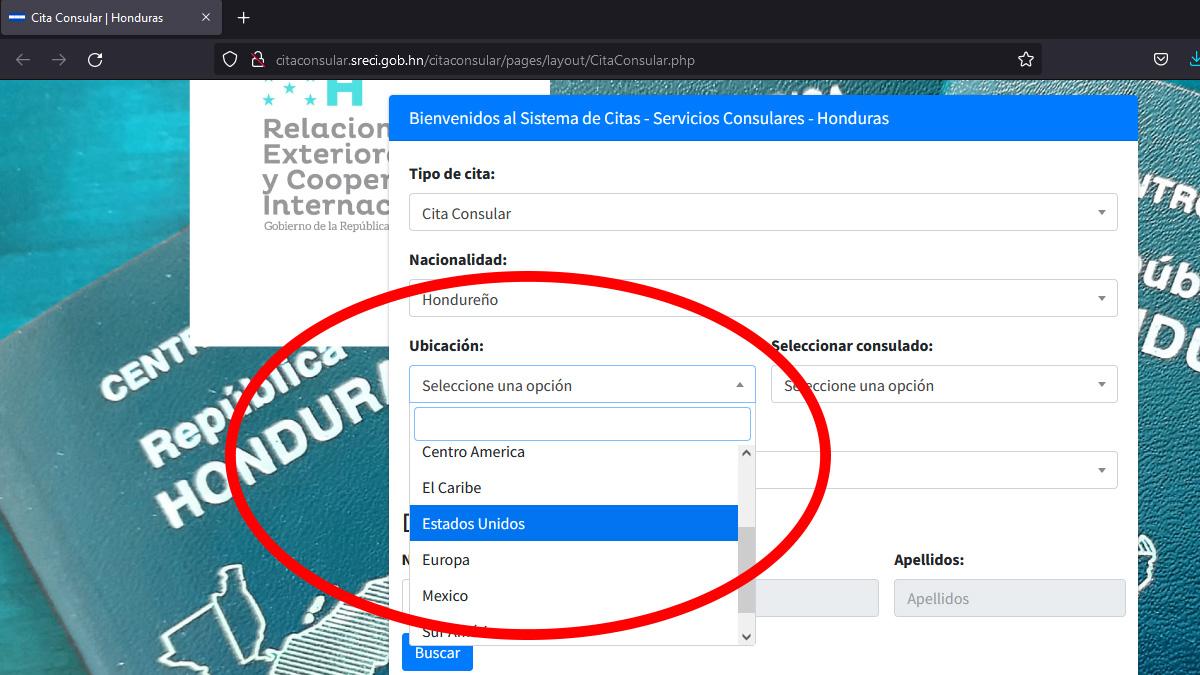Close the Cita Consular tab

coord(205,18)
